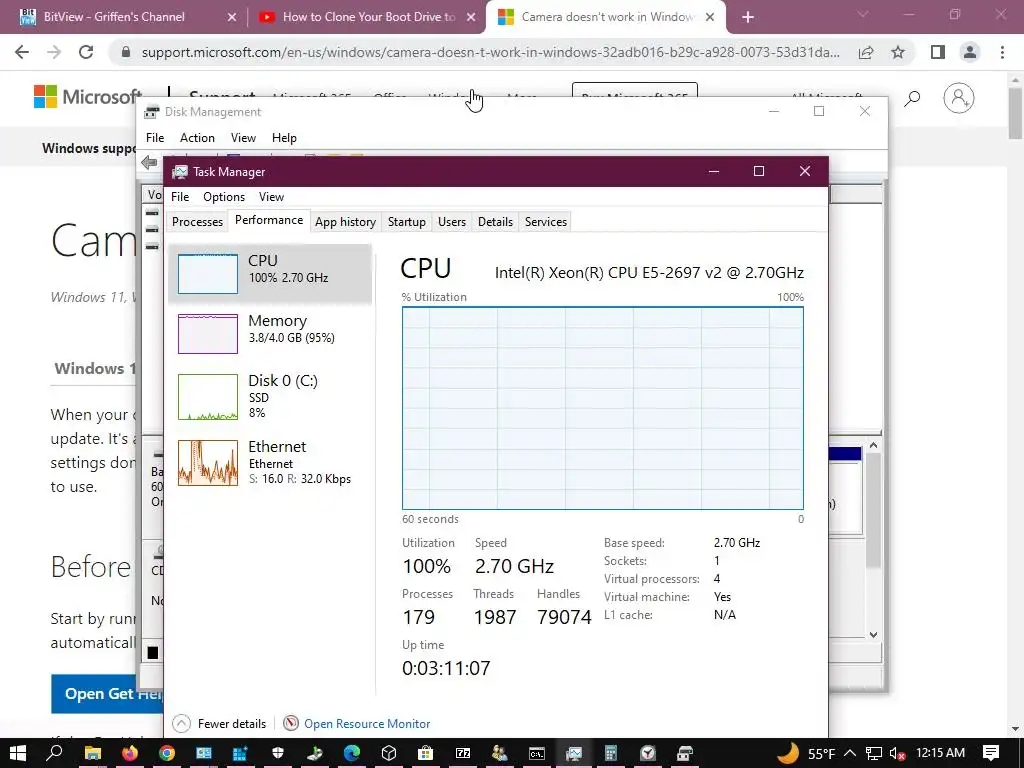Launch Firefox from the taskbar
This screenshot has width=1024, height=768.
point(130,753)
